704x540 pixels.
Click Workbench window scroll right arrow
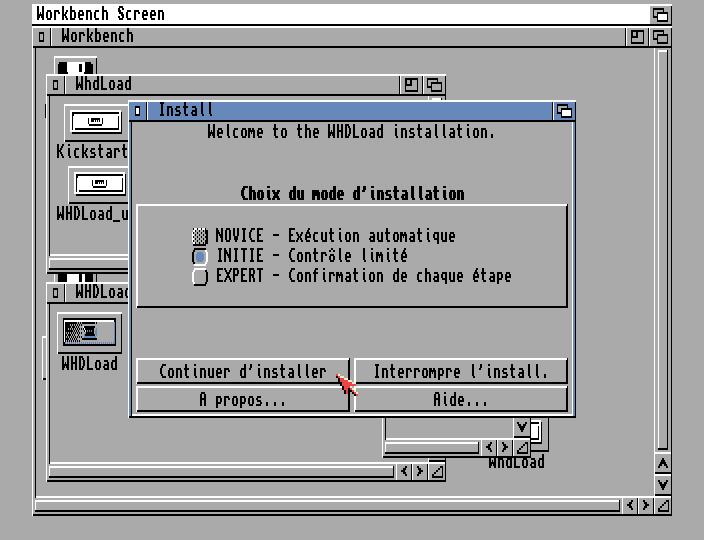click(646, 505)
